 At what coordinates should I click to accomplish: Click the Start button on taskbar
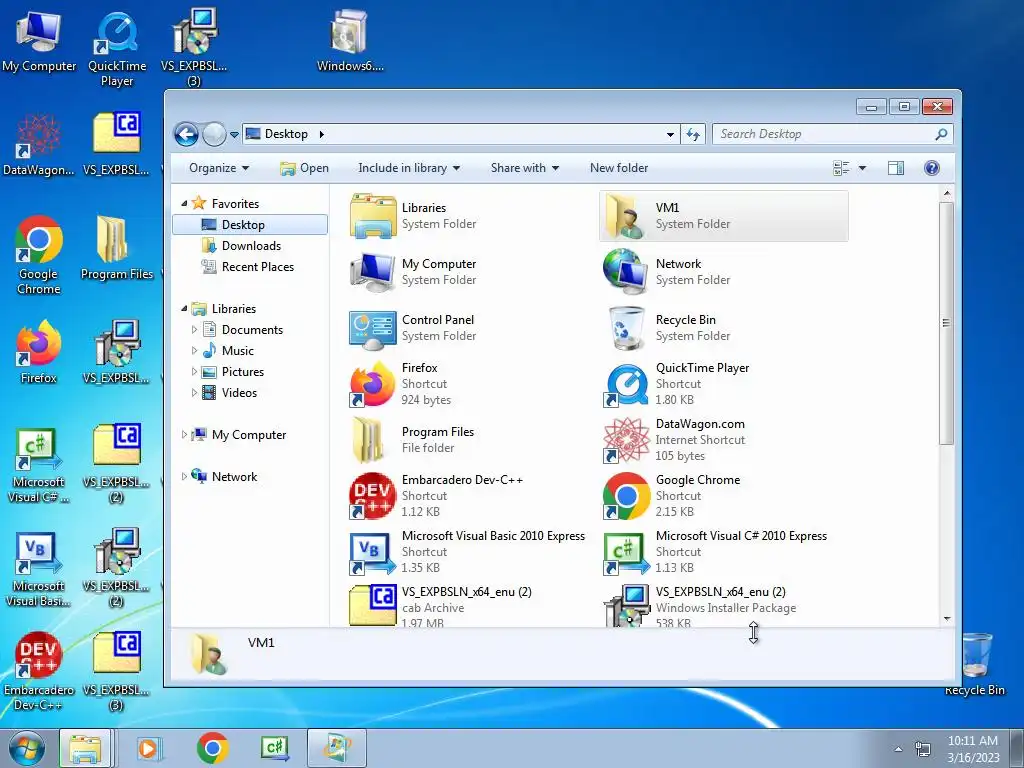pyautogui.click(x=26, y=748)
